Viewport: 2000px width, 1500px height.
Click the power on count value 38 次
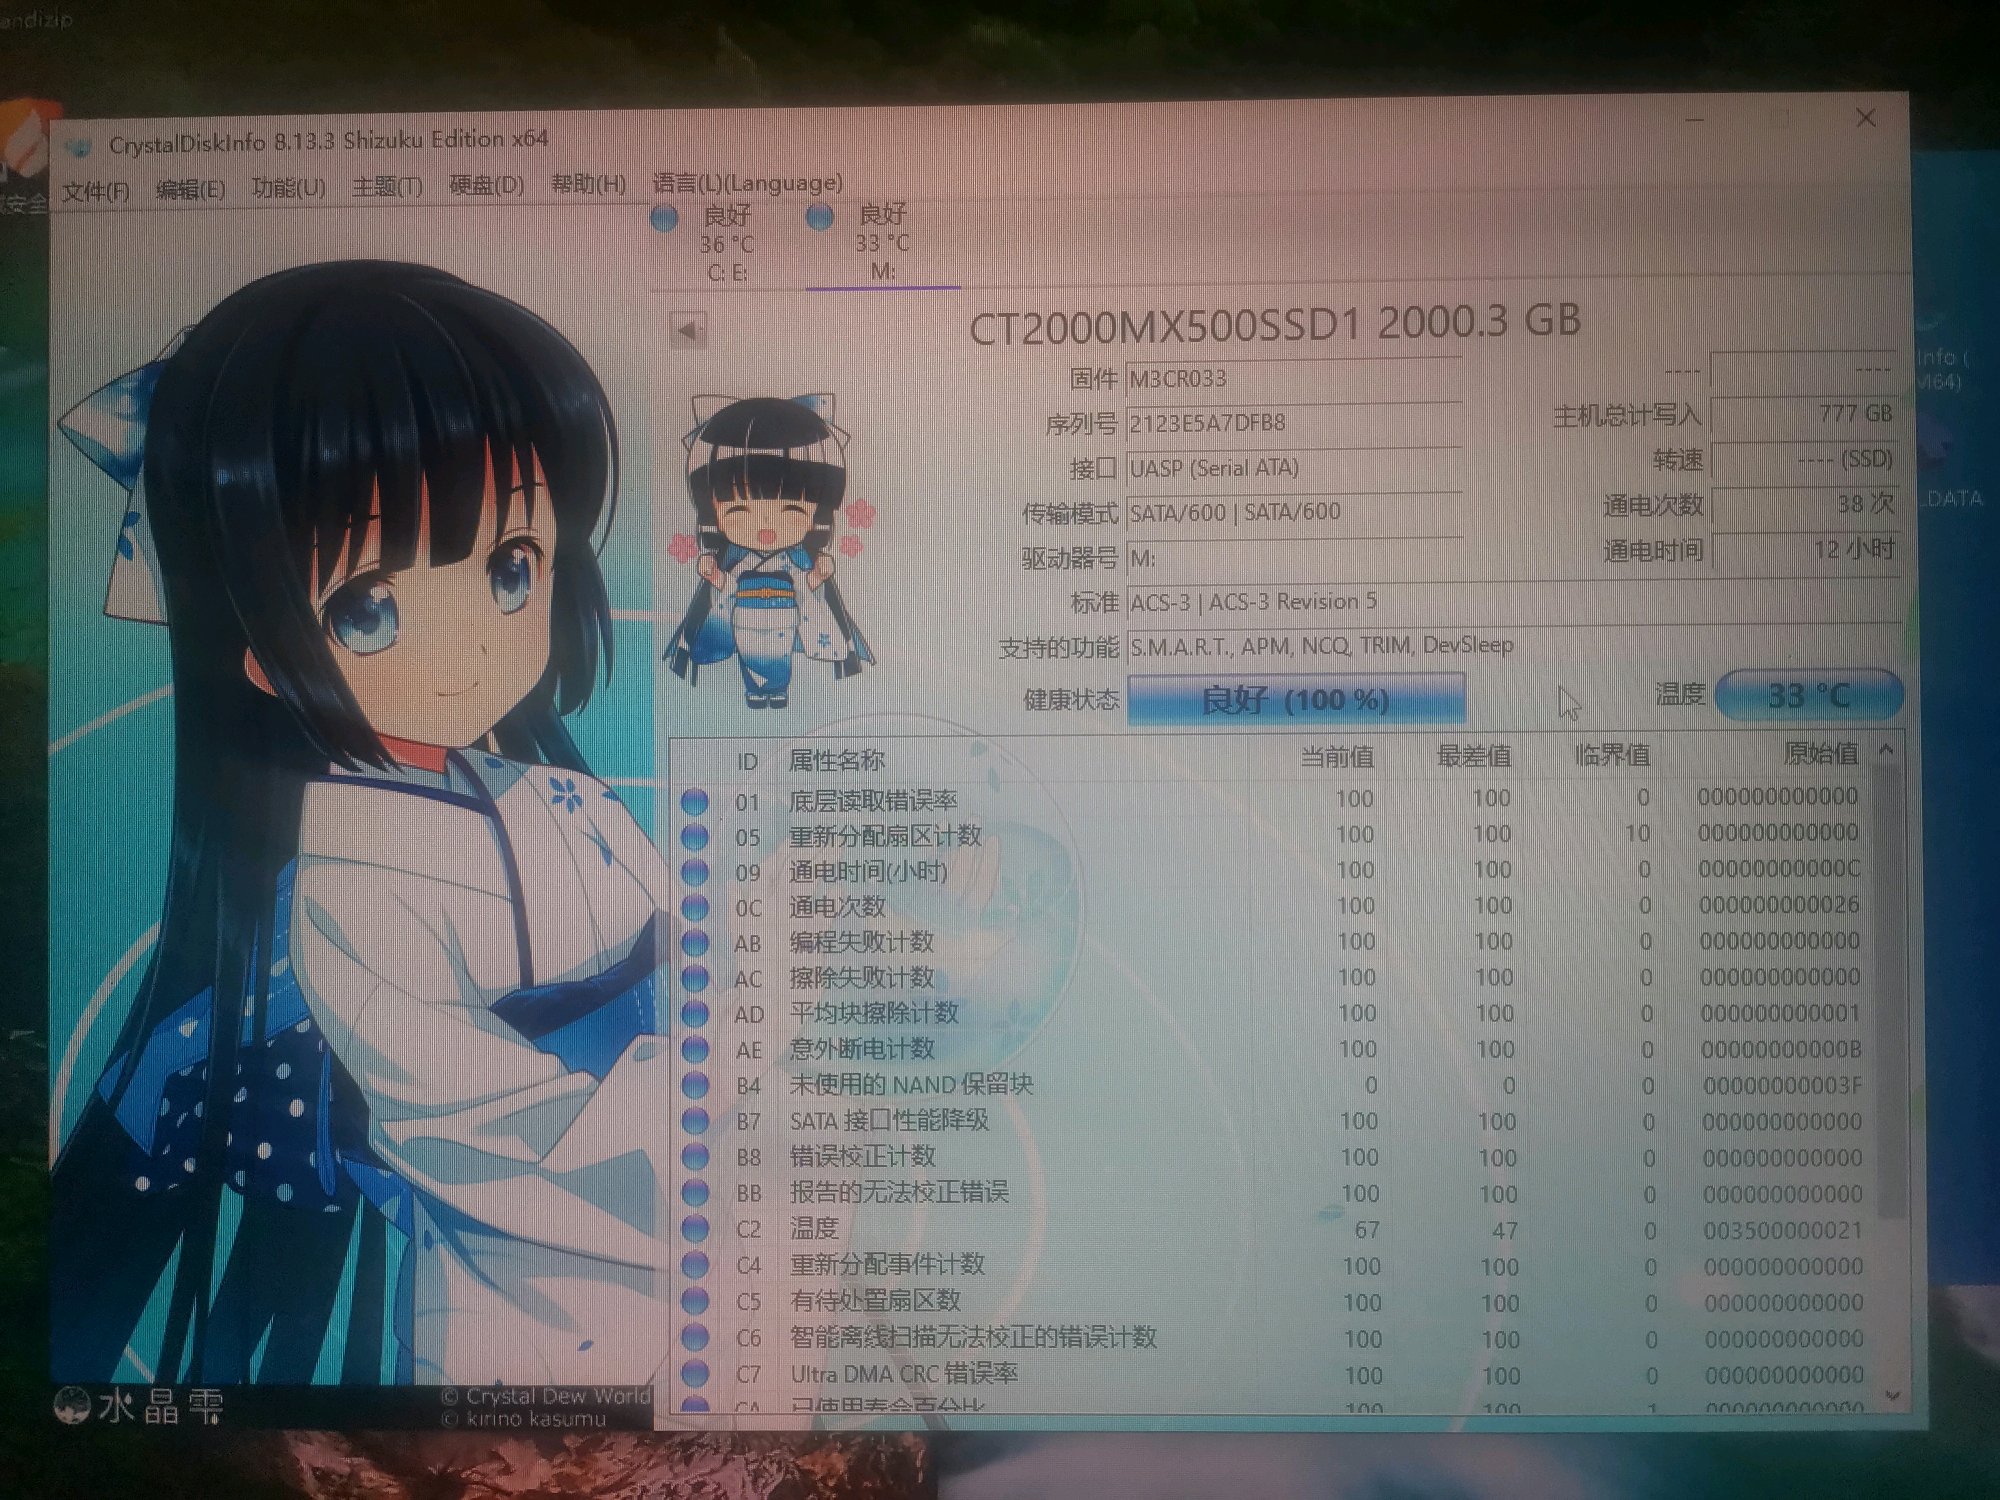(x=1805, y=505)
